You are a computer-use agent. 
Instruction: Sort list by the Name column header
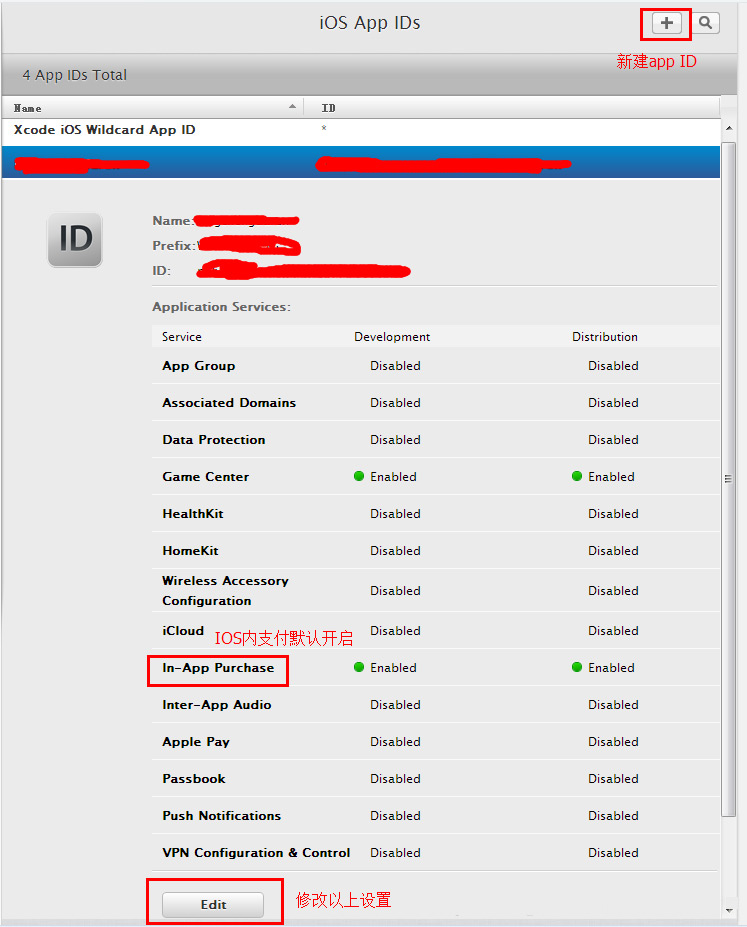(152, 108)
